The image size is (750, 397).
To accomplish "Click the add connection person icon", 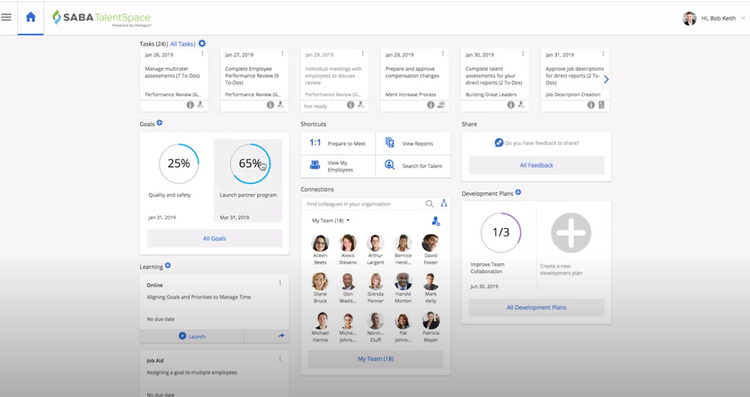I will tap(435, 221).
